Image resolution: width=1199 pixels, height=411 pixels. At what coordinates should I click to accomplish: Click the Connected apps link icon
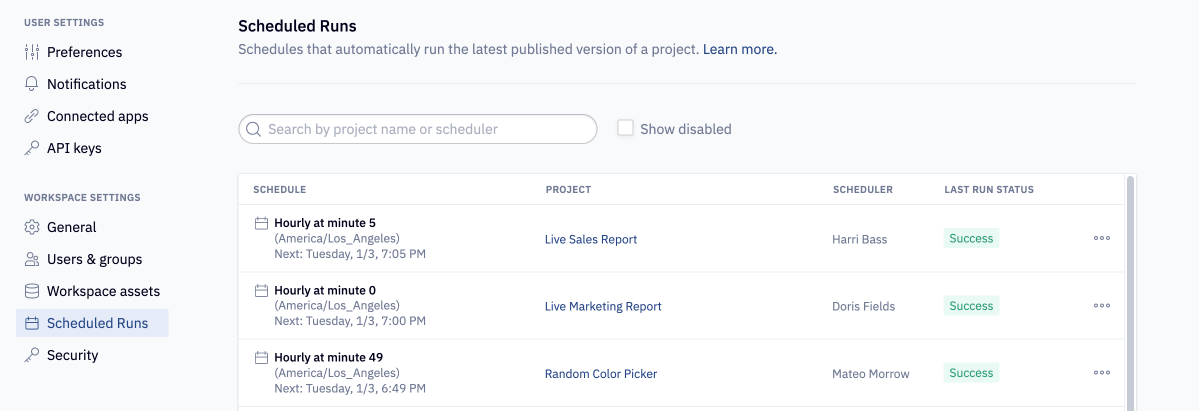(x=31, y=116)
